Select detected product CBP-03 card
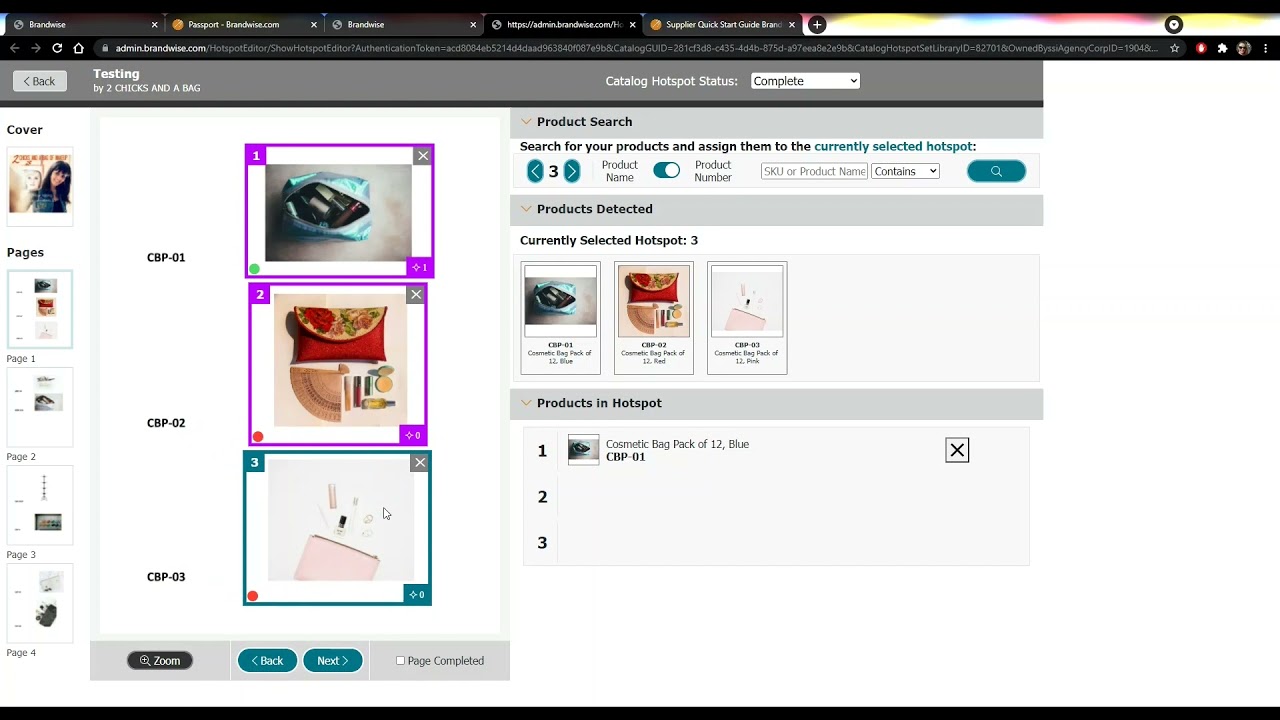The image size is (1280, 720). [x=747, y=318]
